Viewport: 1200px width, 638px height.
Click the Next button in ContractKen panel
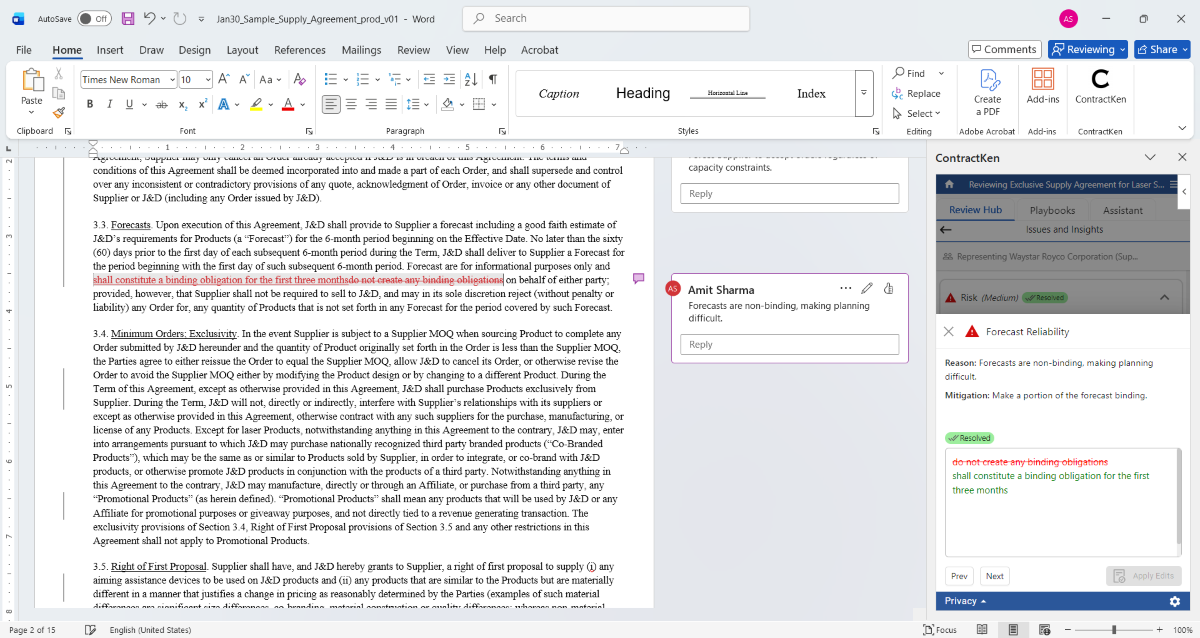coord(994,576)
